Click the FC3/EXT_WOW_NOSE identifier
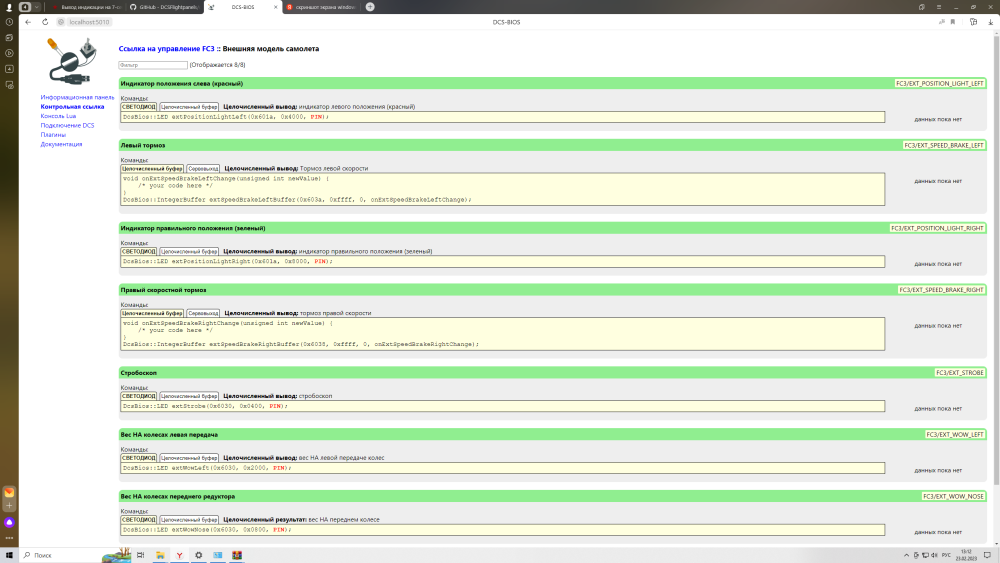Viewport: 1000px width, 563px height. point(953,497)
